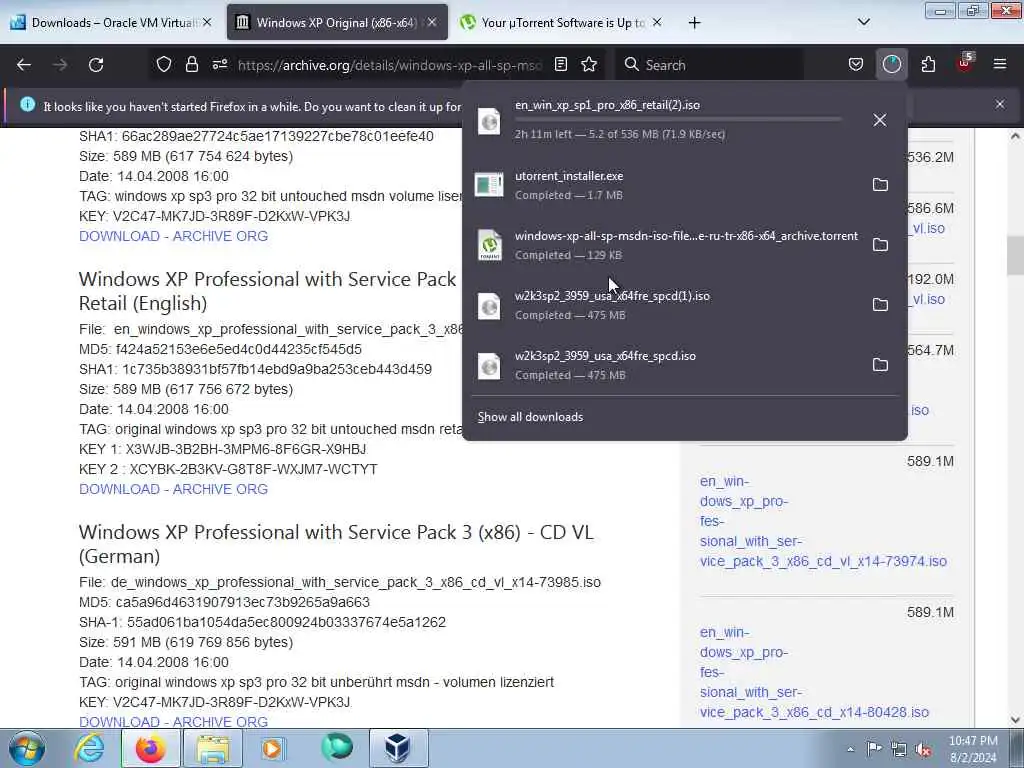Viewport: 1024px width, 768px height.
Task: Open w2k3sp2_3959_usa_x64fre_spcd(1).iso entry
Action: click(665, 305)
